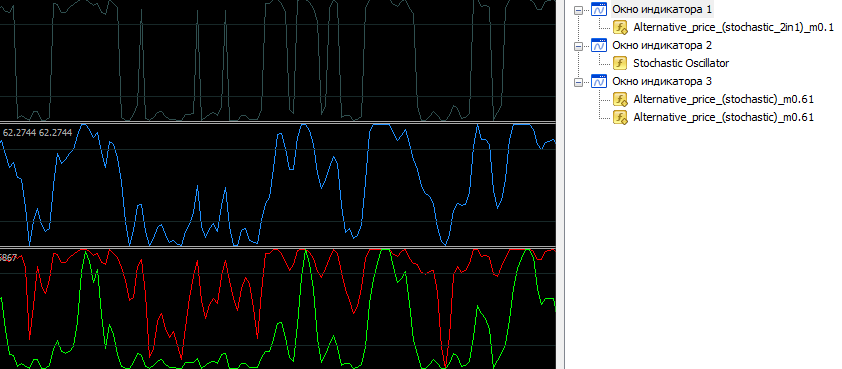This screenshot has width=842, height=369.
Task: Click the chart window icon of Окно индикатора 1
Action: 599,9
